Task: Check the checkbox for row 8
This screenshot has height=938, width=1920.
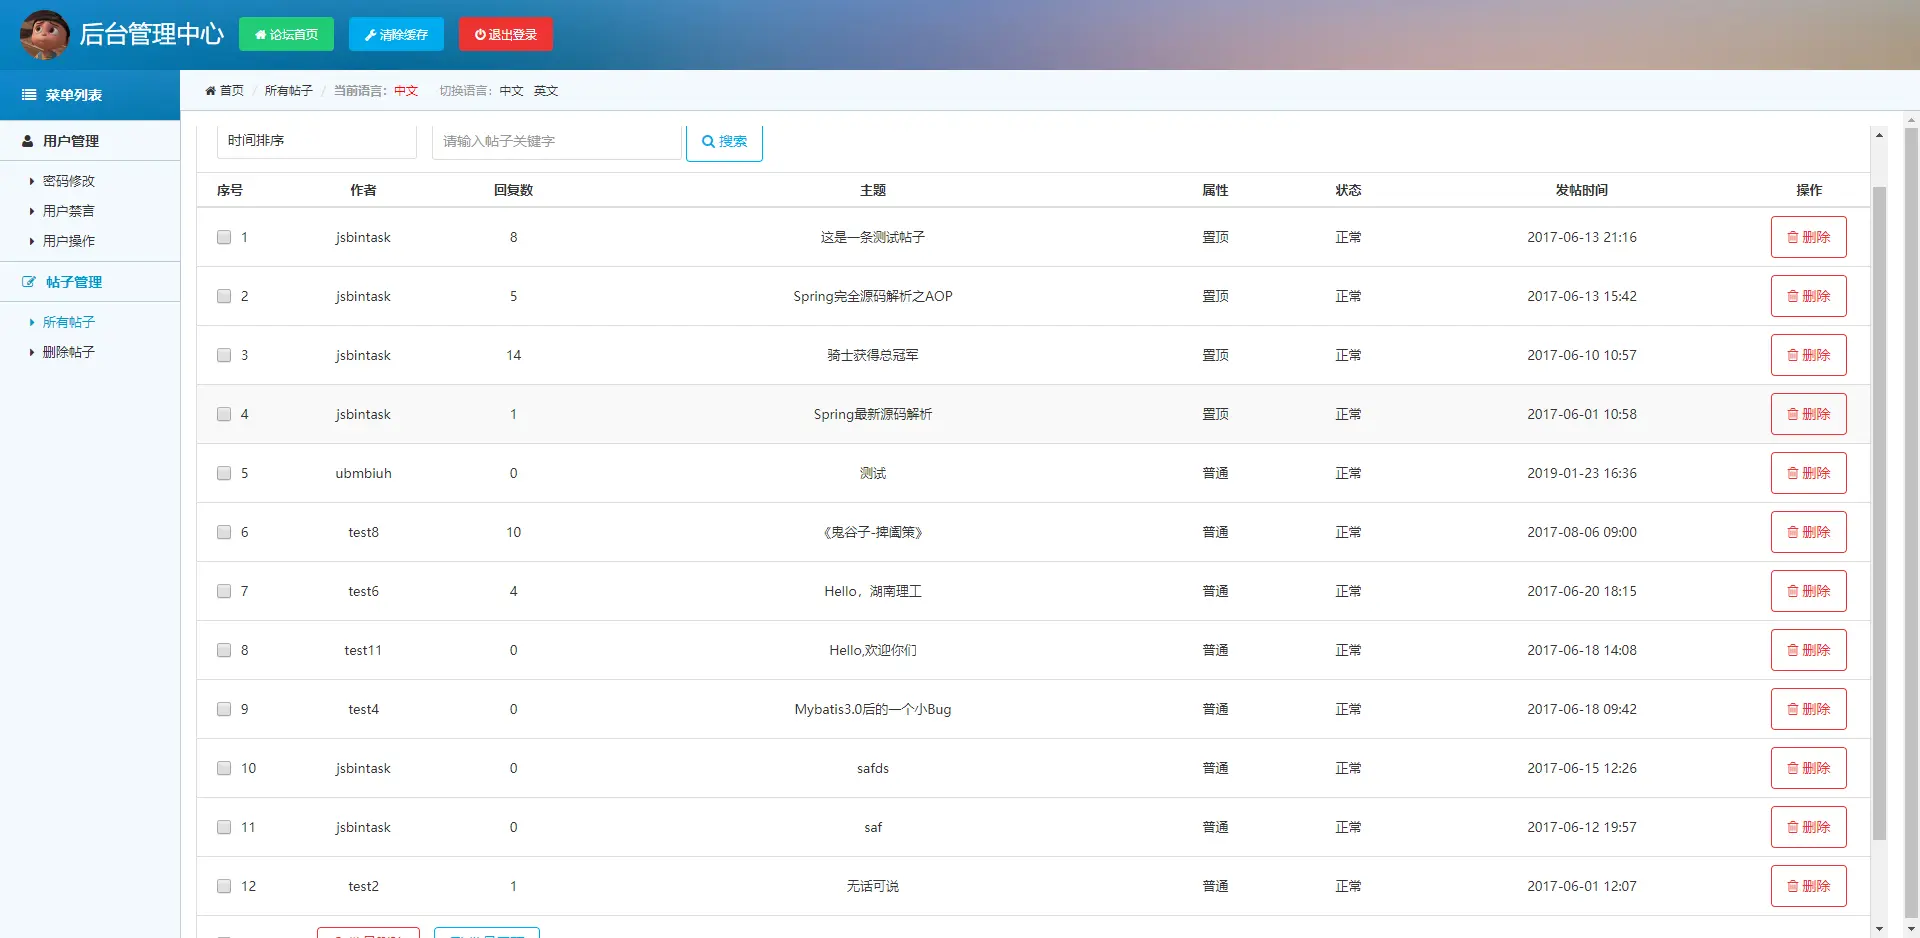Action: click(224, 650)
